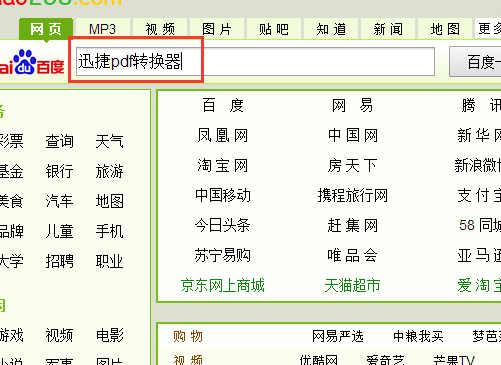Viewport: 501px width, 365px height.
Task: Open the 天气 sidebar link
Action: click(109, 141)
